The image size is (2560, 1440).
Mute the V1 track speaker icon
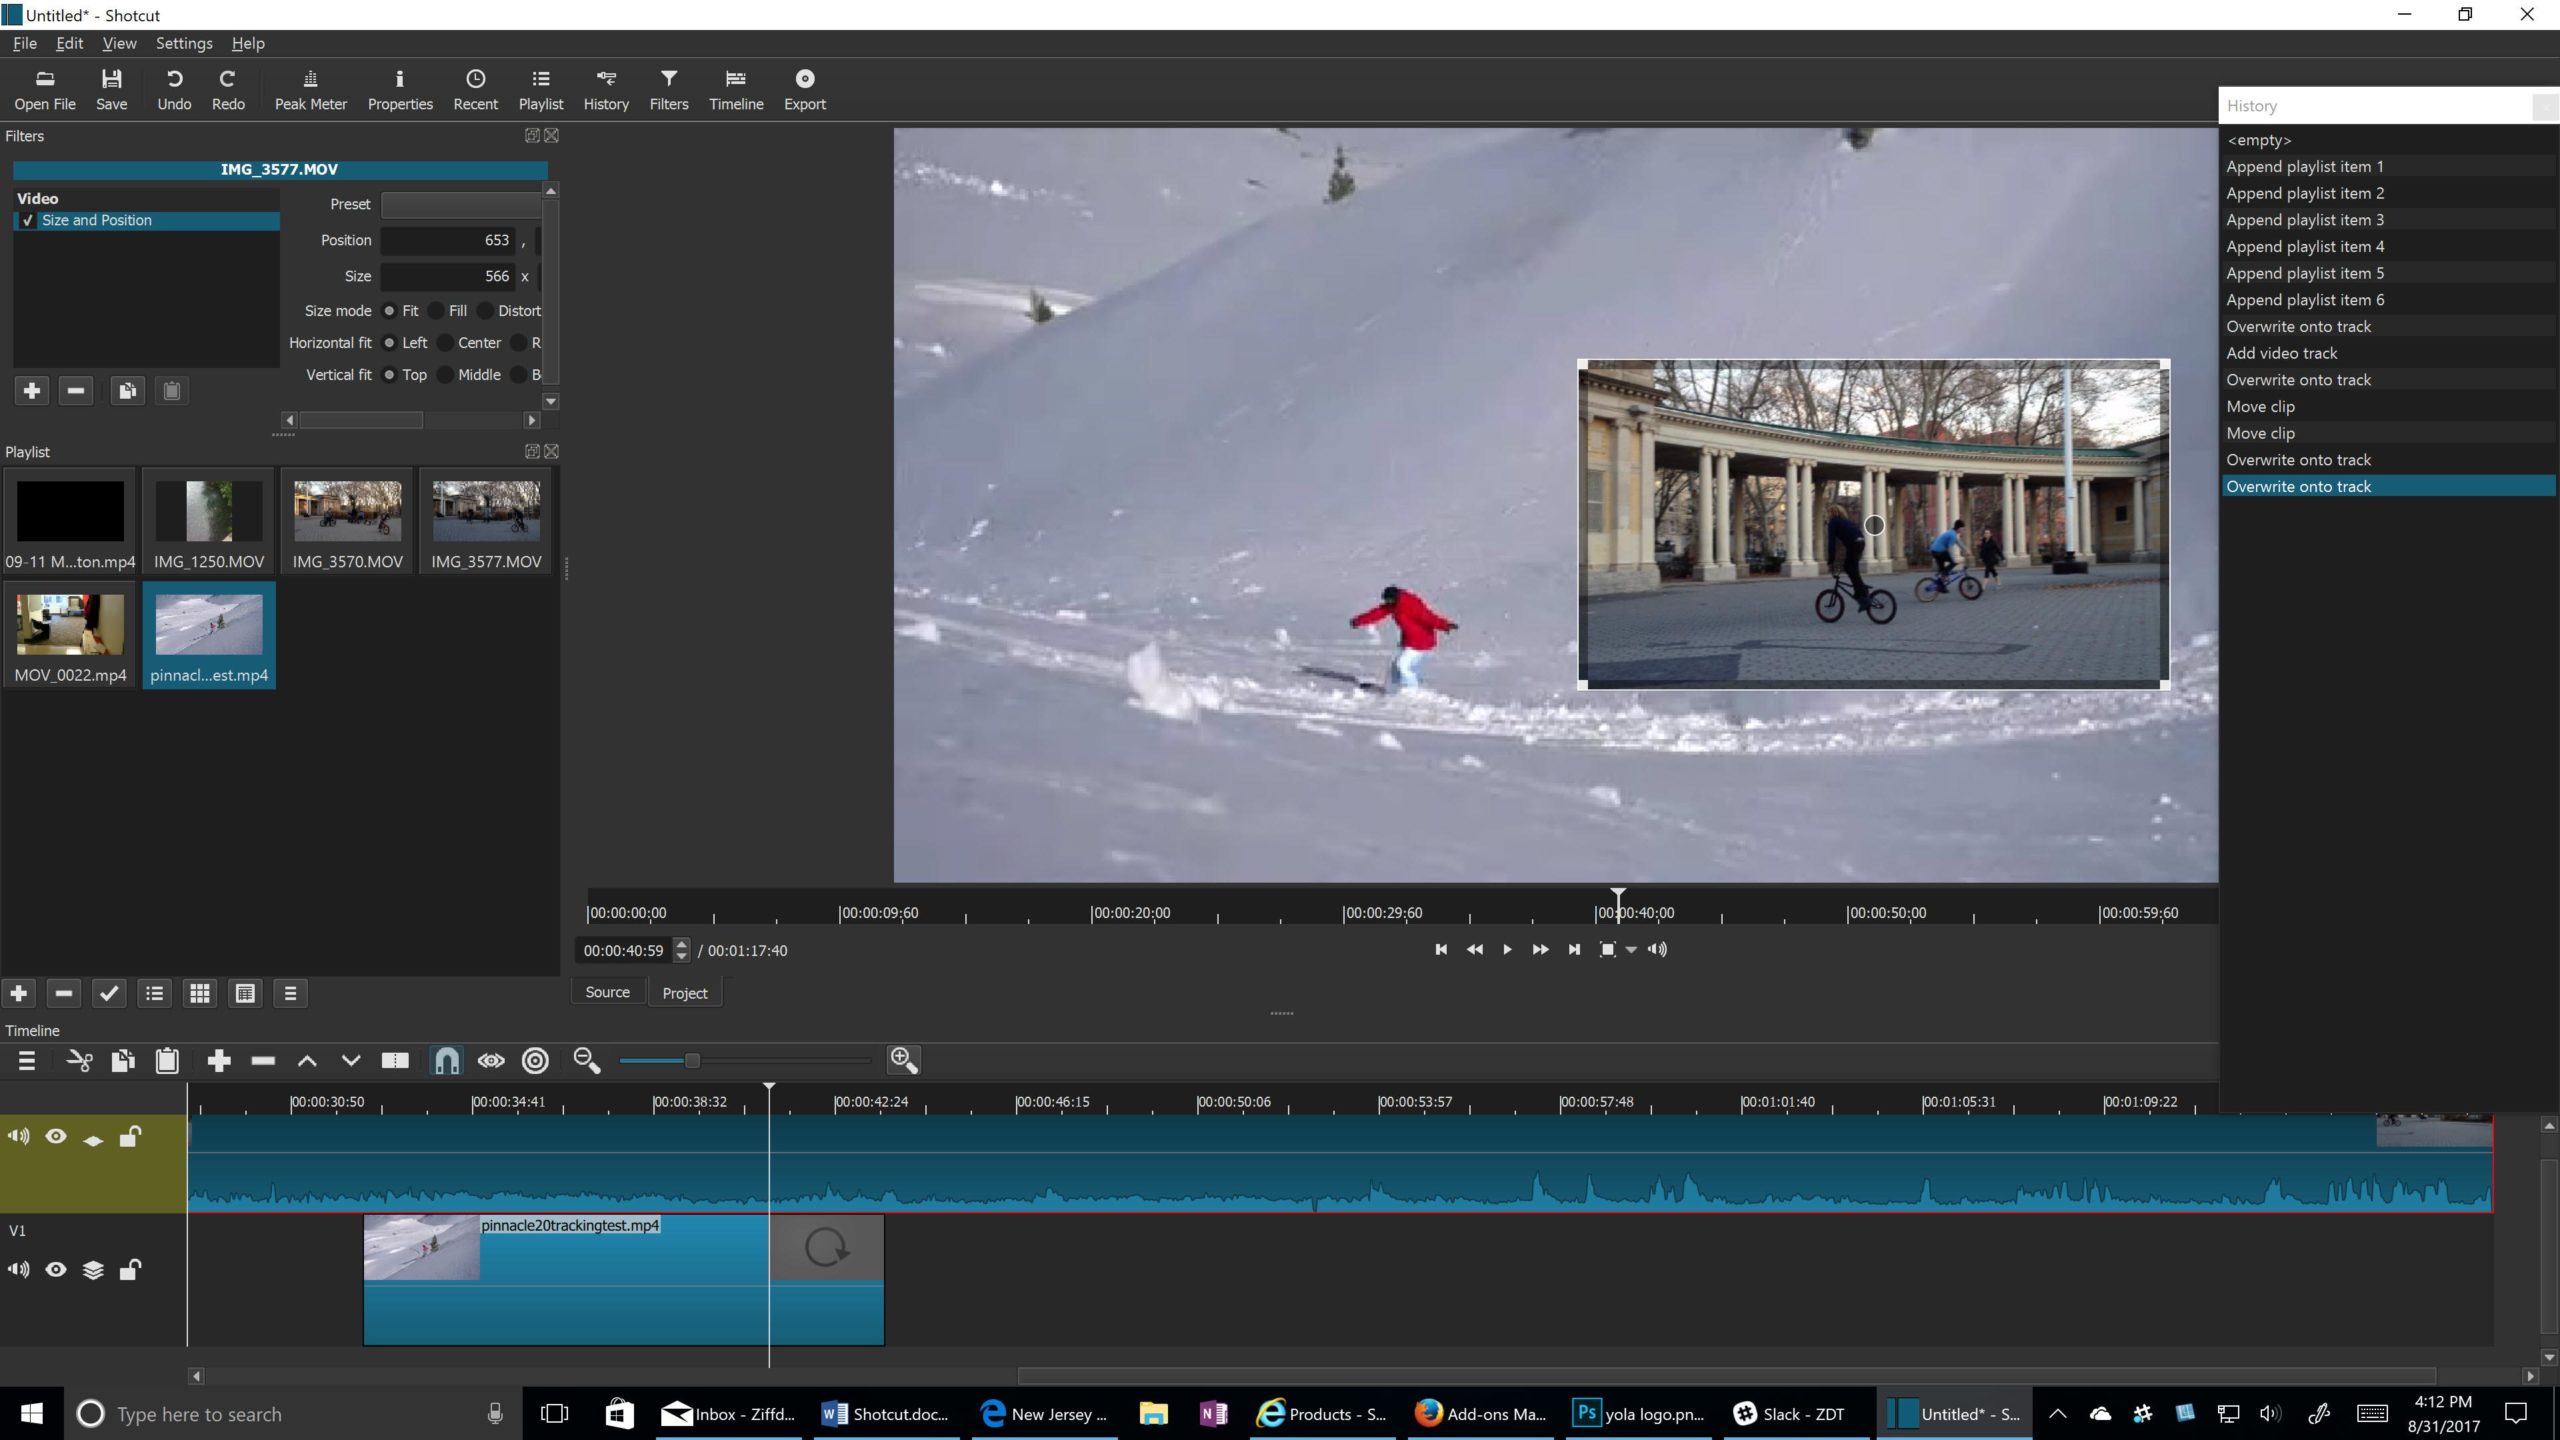pyautogui.click(x=18, y=1269)
